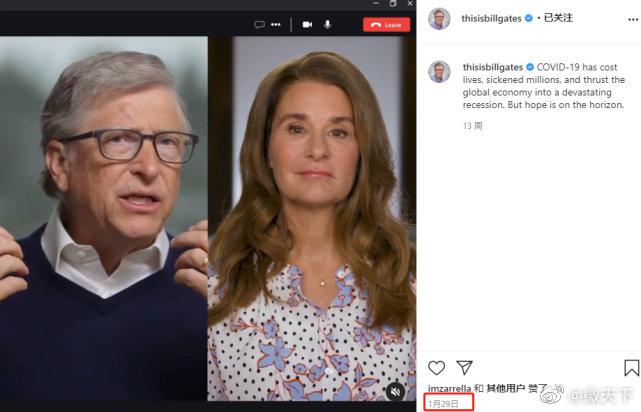Viewport: 641px width, 412px height.
Task: Unmute the video using the speaker icon
Action: click(x=396, y=390)
